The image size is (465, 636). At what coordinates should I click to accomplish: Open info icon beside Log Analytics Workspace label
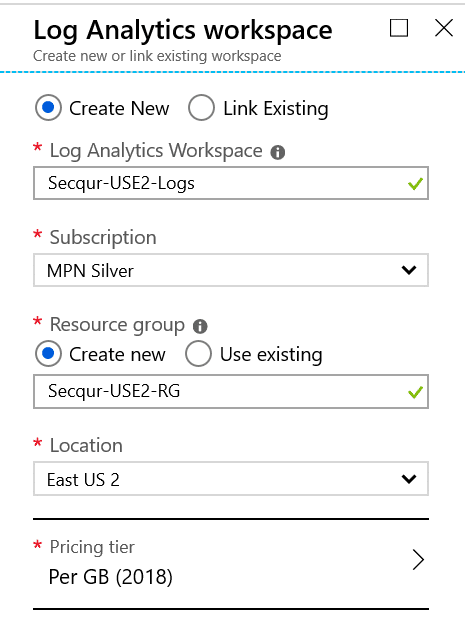[x=278, y=153]
